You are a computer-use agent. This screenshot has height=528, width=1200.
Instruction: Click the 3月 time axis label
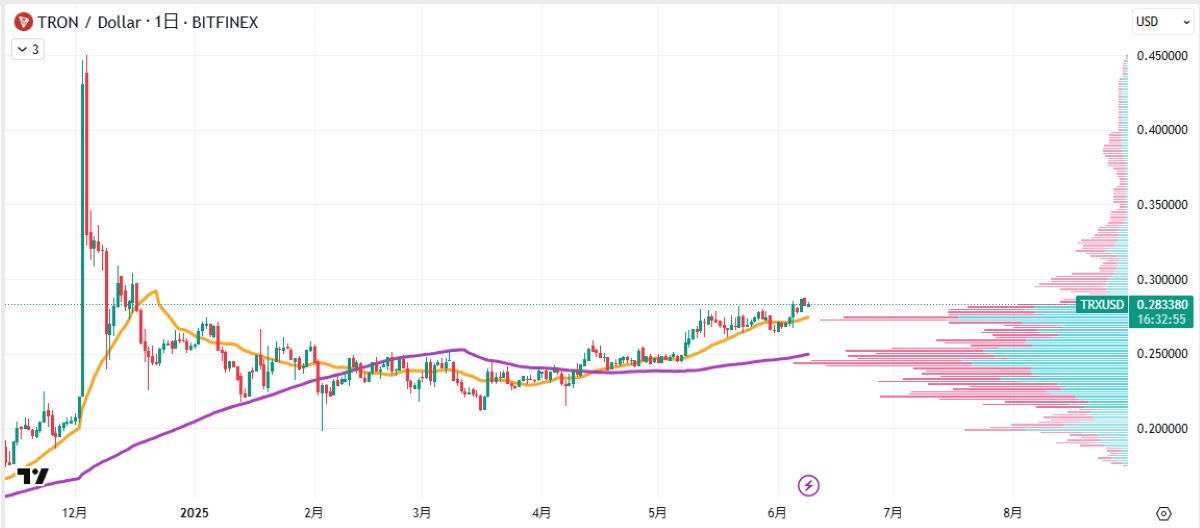(422, 513)
